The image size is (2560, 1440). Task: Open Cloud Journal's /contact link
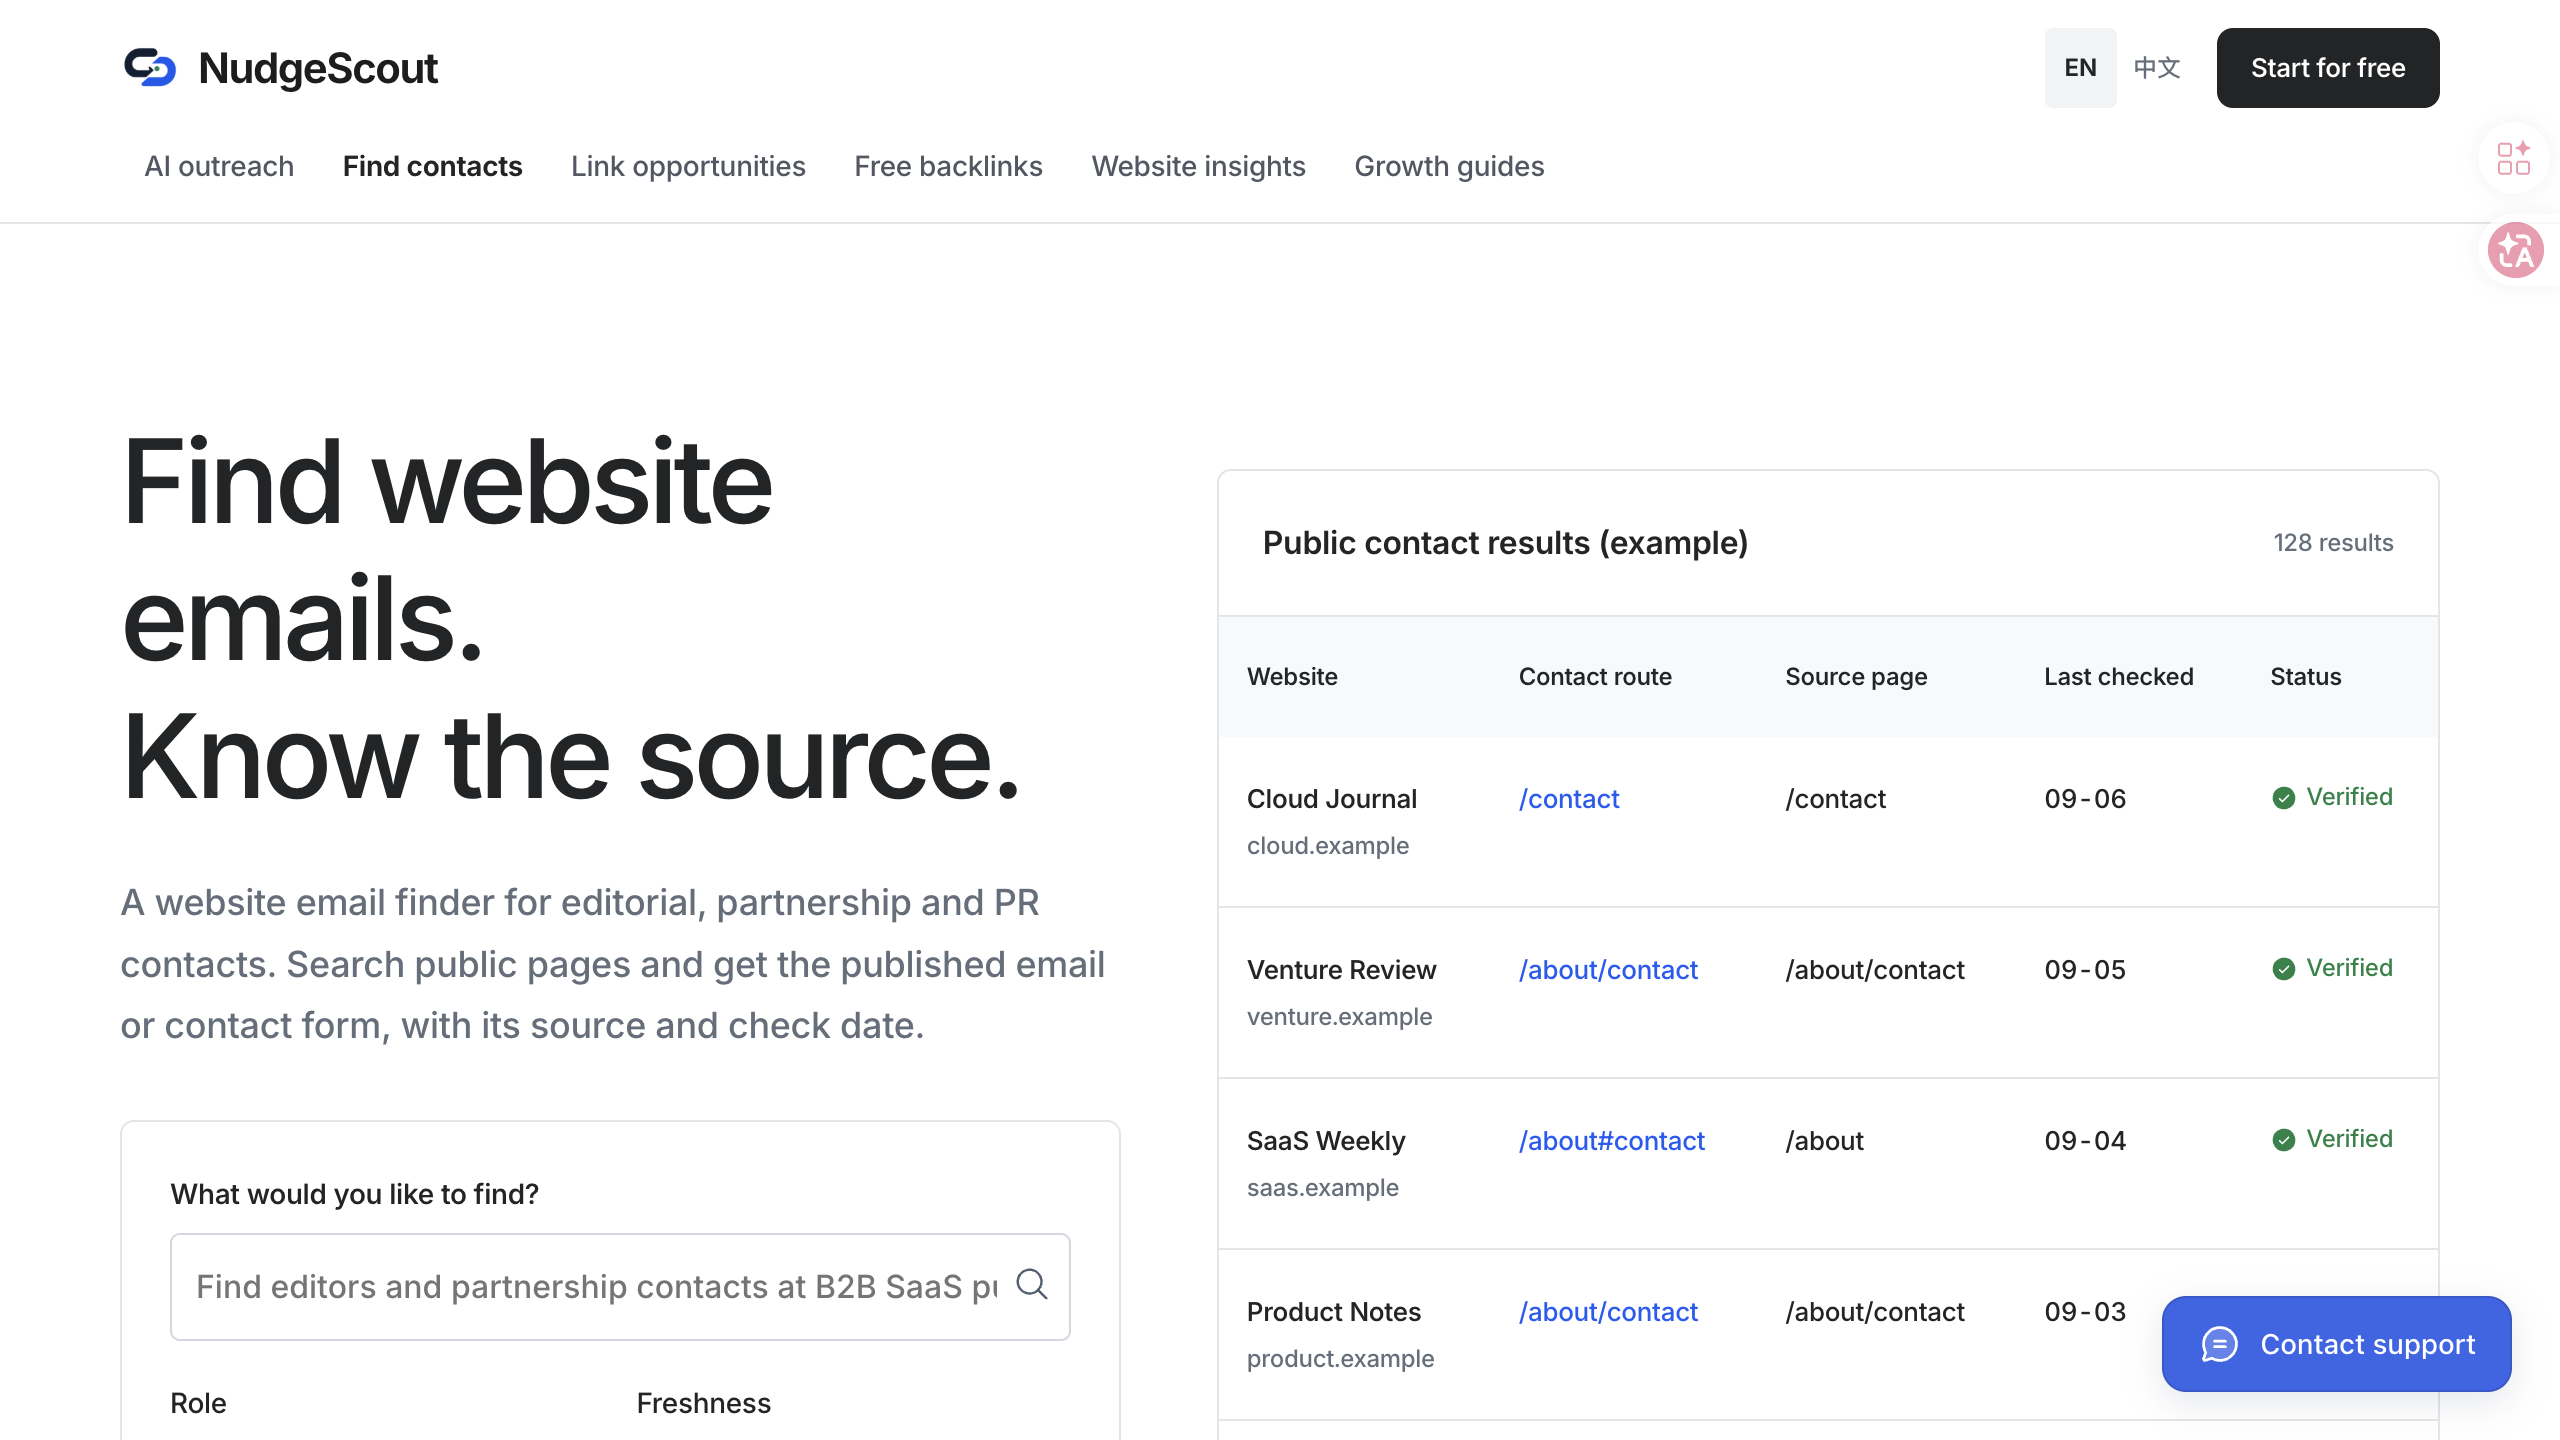[x=1569, y=799]
